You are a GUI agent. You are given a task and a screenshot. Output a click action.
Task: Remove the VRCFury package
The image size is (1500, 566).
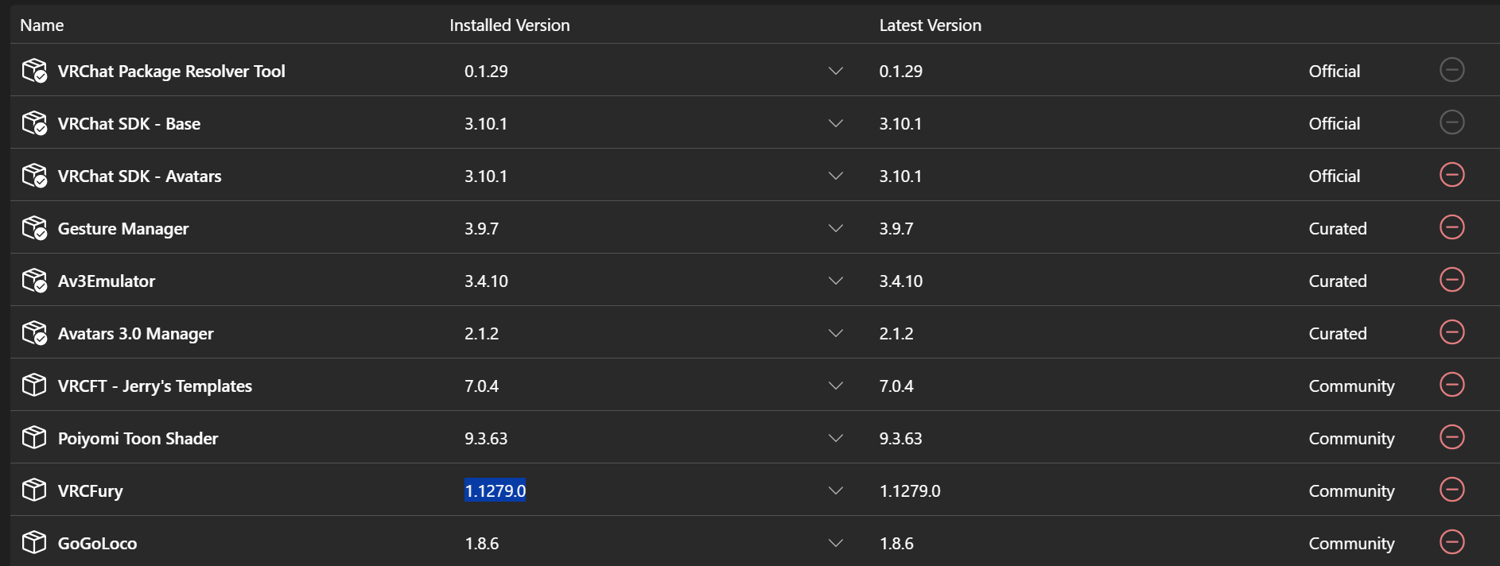1452,490
